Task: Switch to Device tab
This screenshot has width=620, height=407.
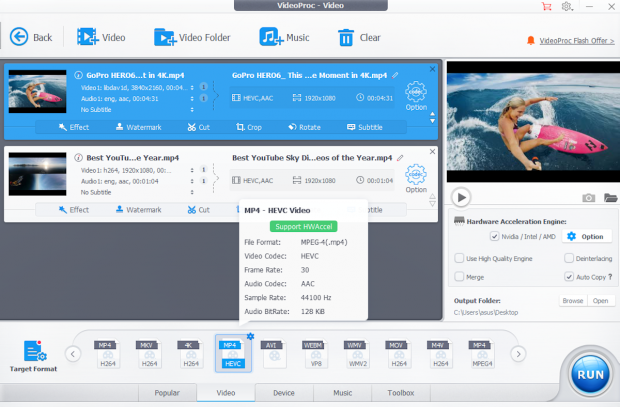Action: (284, 393)
